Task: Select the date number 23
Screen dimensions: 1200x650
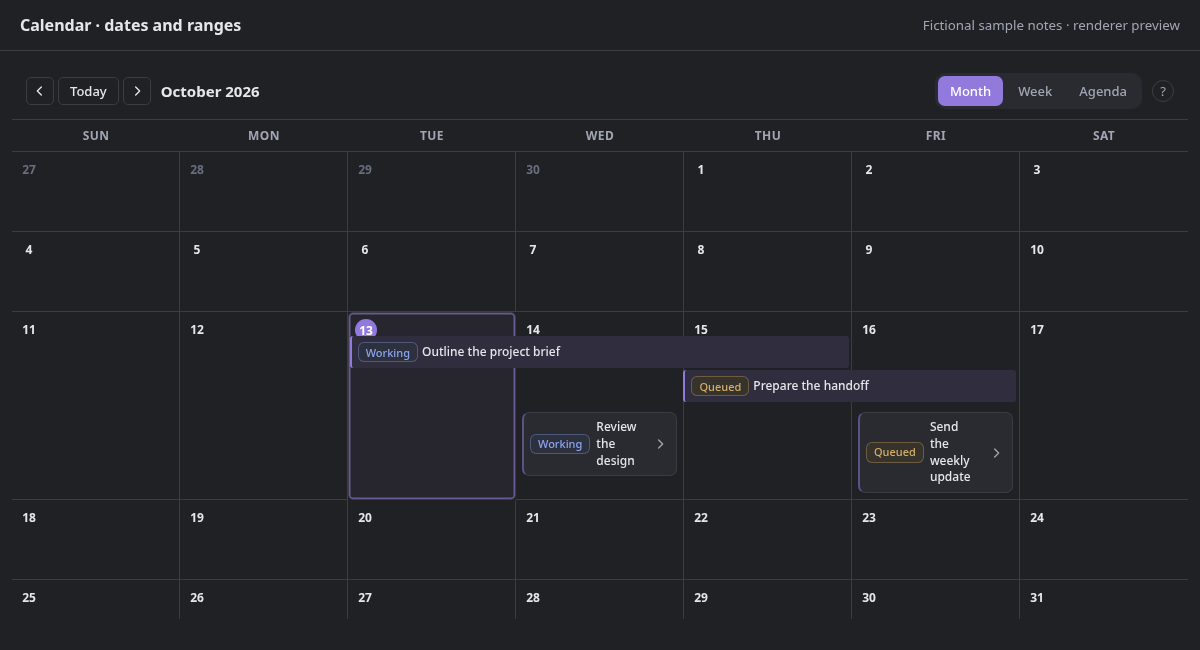Action: coord(869,518)
